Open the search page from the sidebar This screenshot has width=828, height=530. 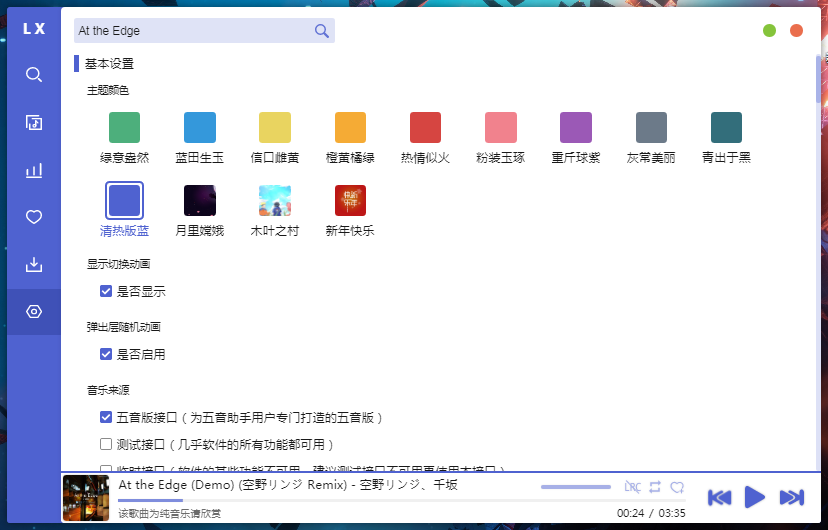point(34,74)
